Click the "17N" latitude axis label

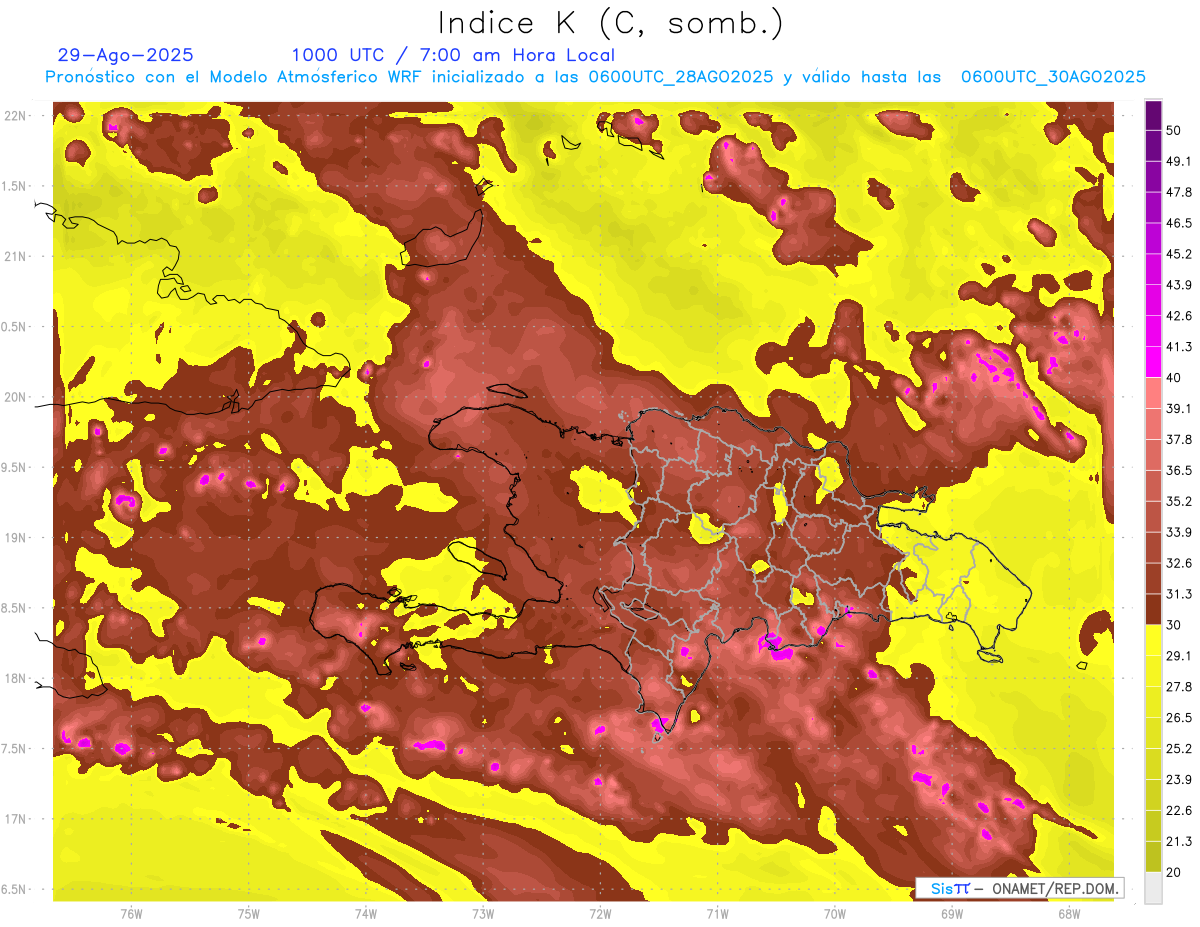15,819
